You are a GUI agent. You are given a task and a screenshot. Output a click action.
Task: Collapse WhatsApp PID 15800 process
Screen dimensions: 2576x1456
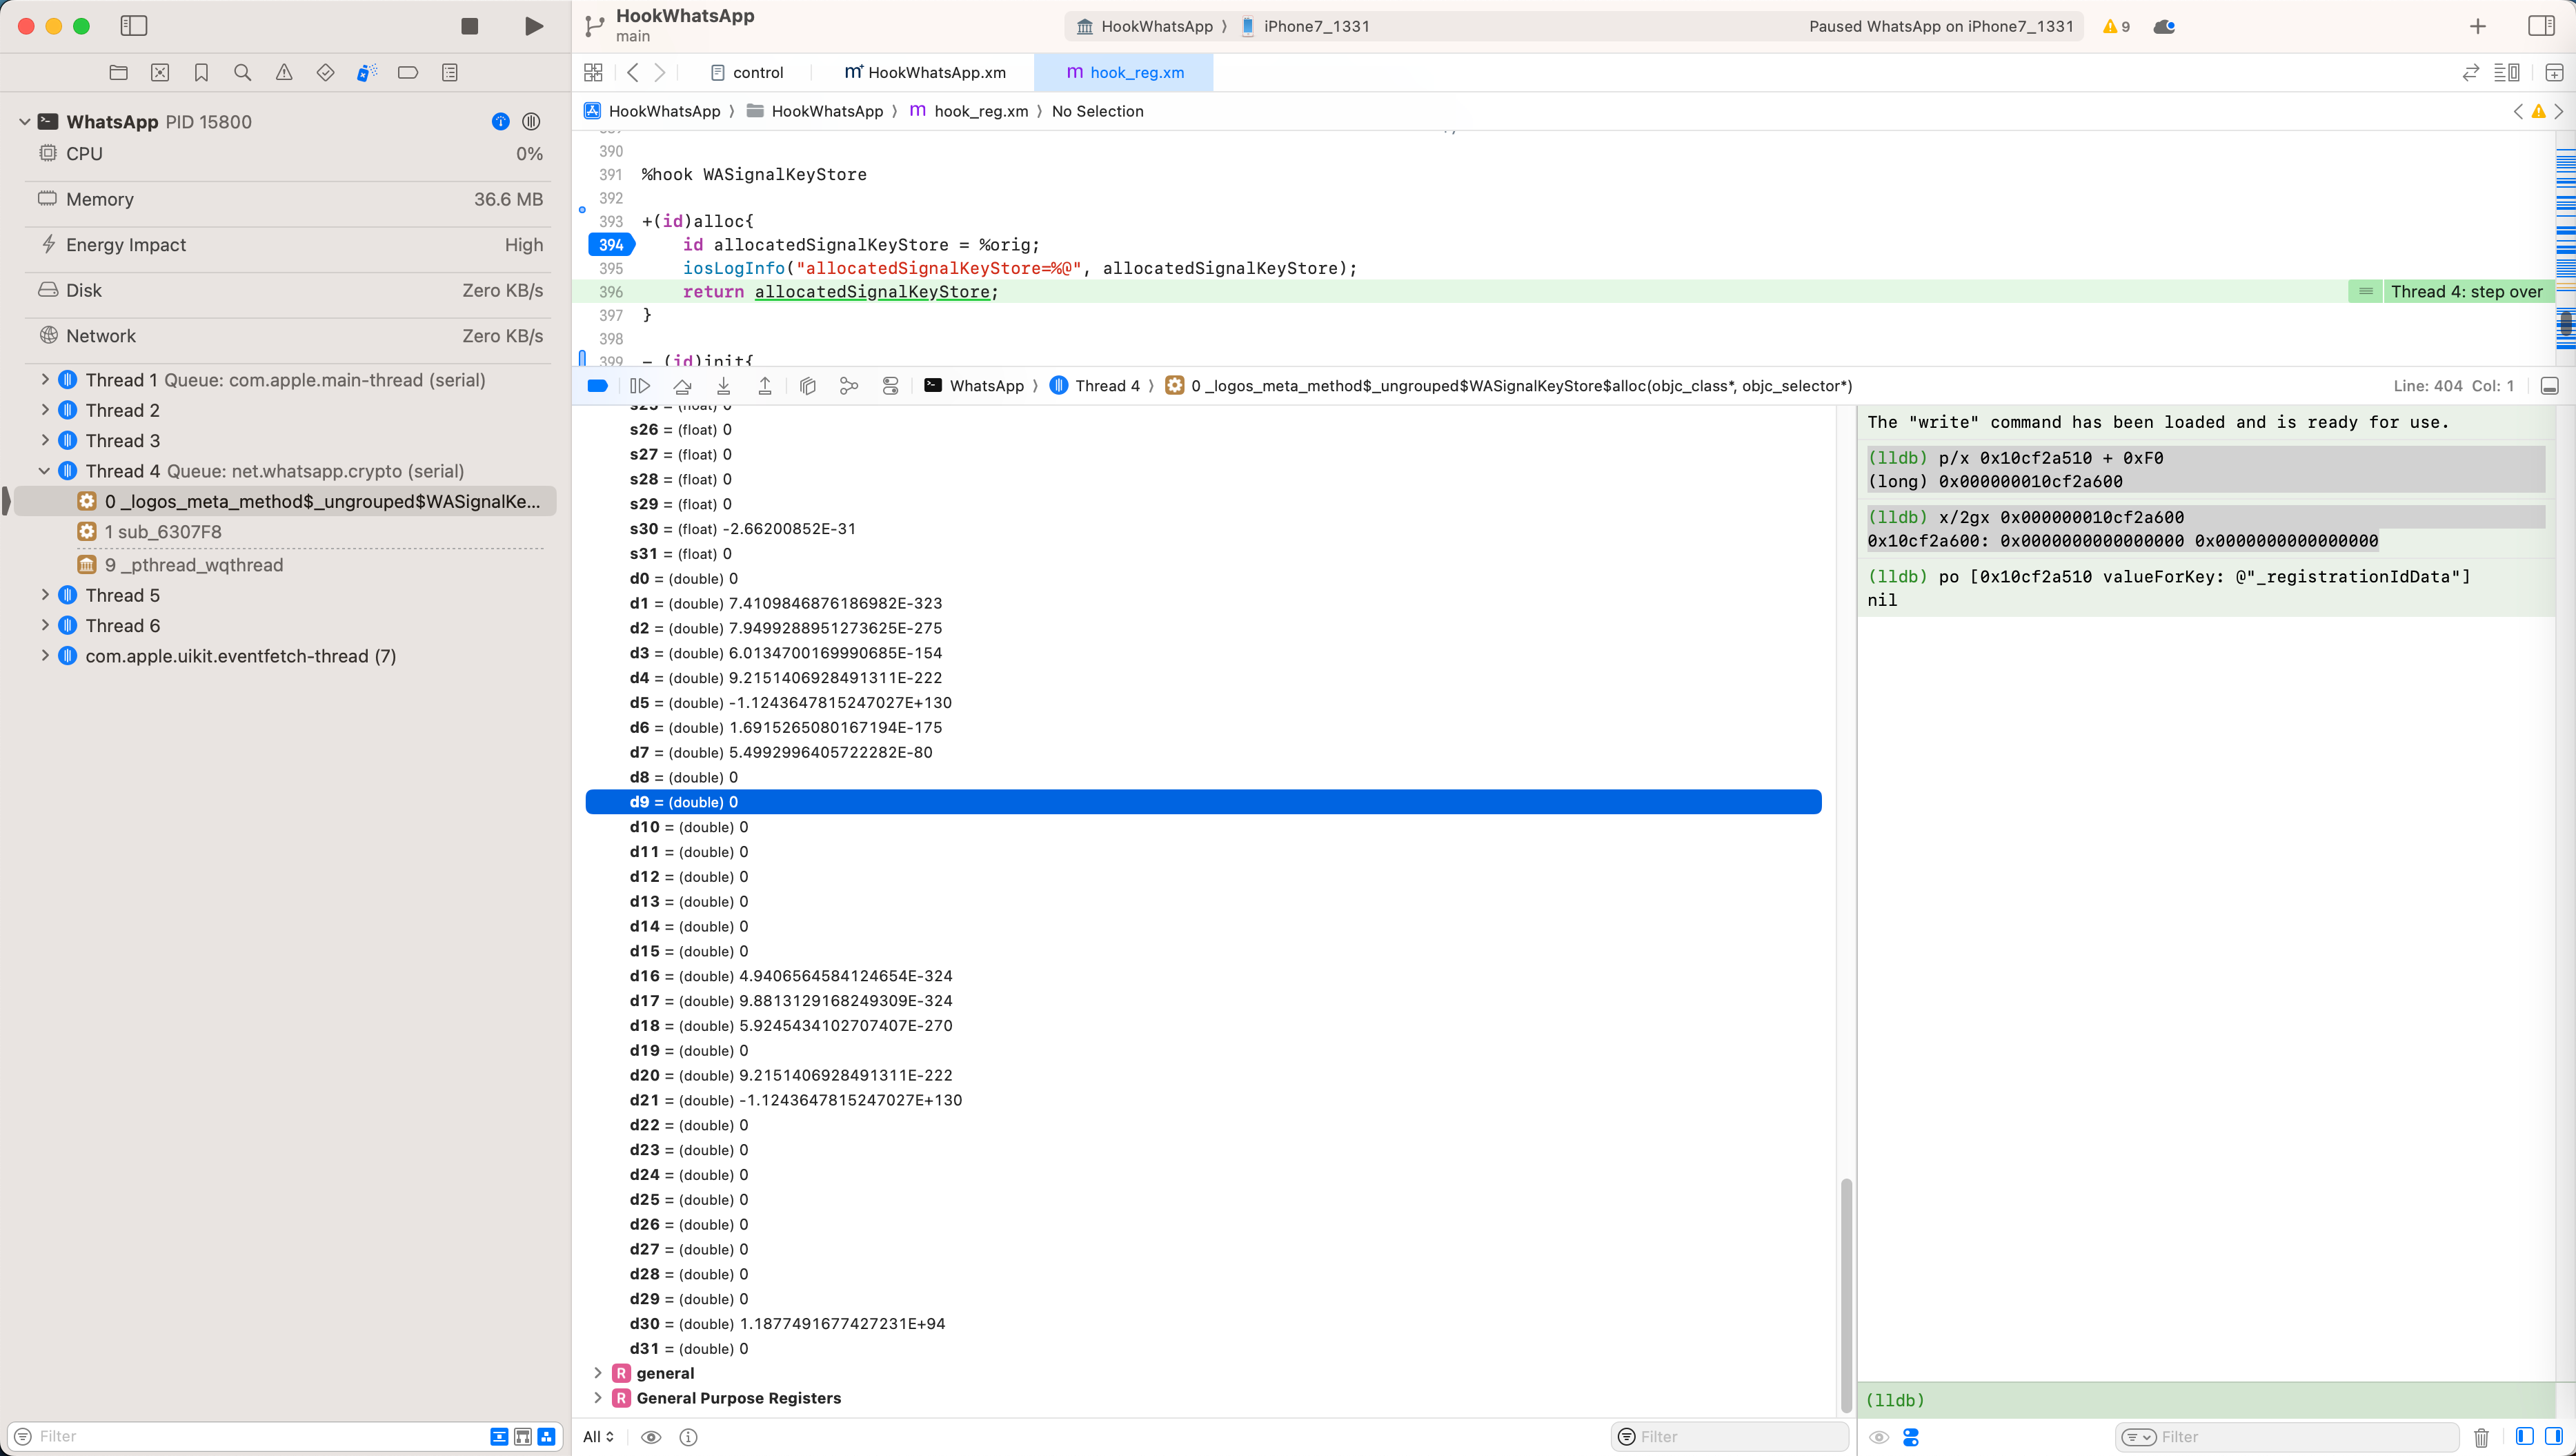24,122
